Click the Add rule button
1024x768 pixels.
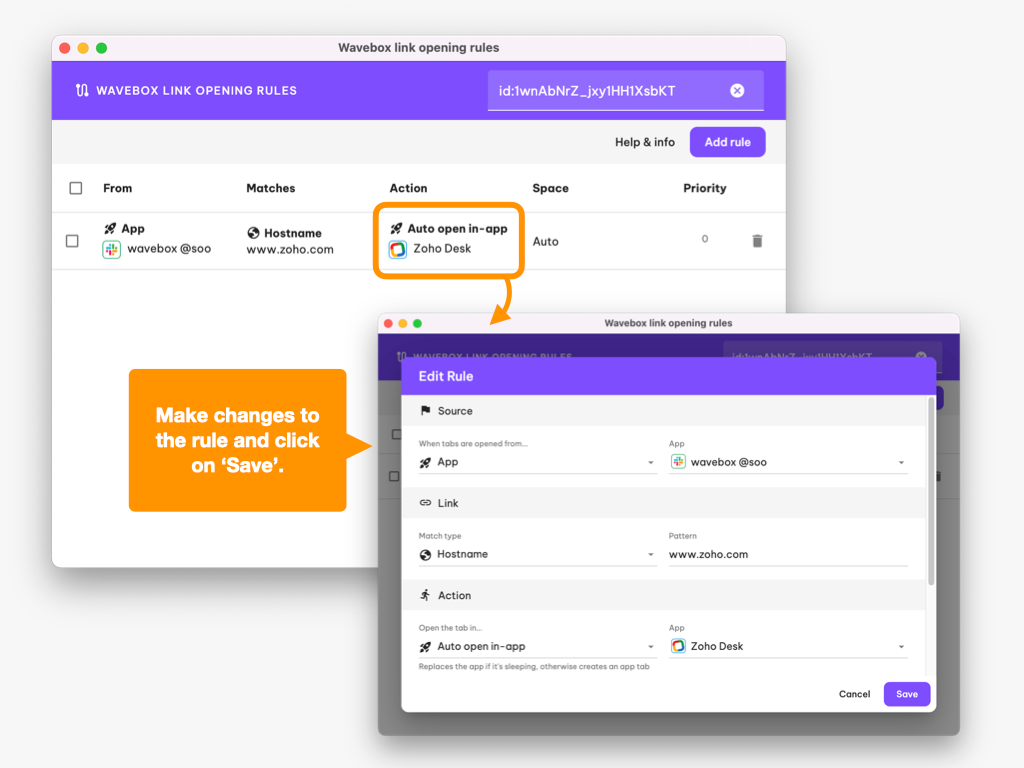point(728,142)
